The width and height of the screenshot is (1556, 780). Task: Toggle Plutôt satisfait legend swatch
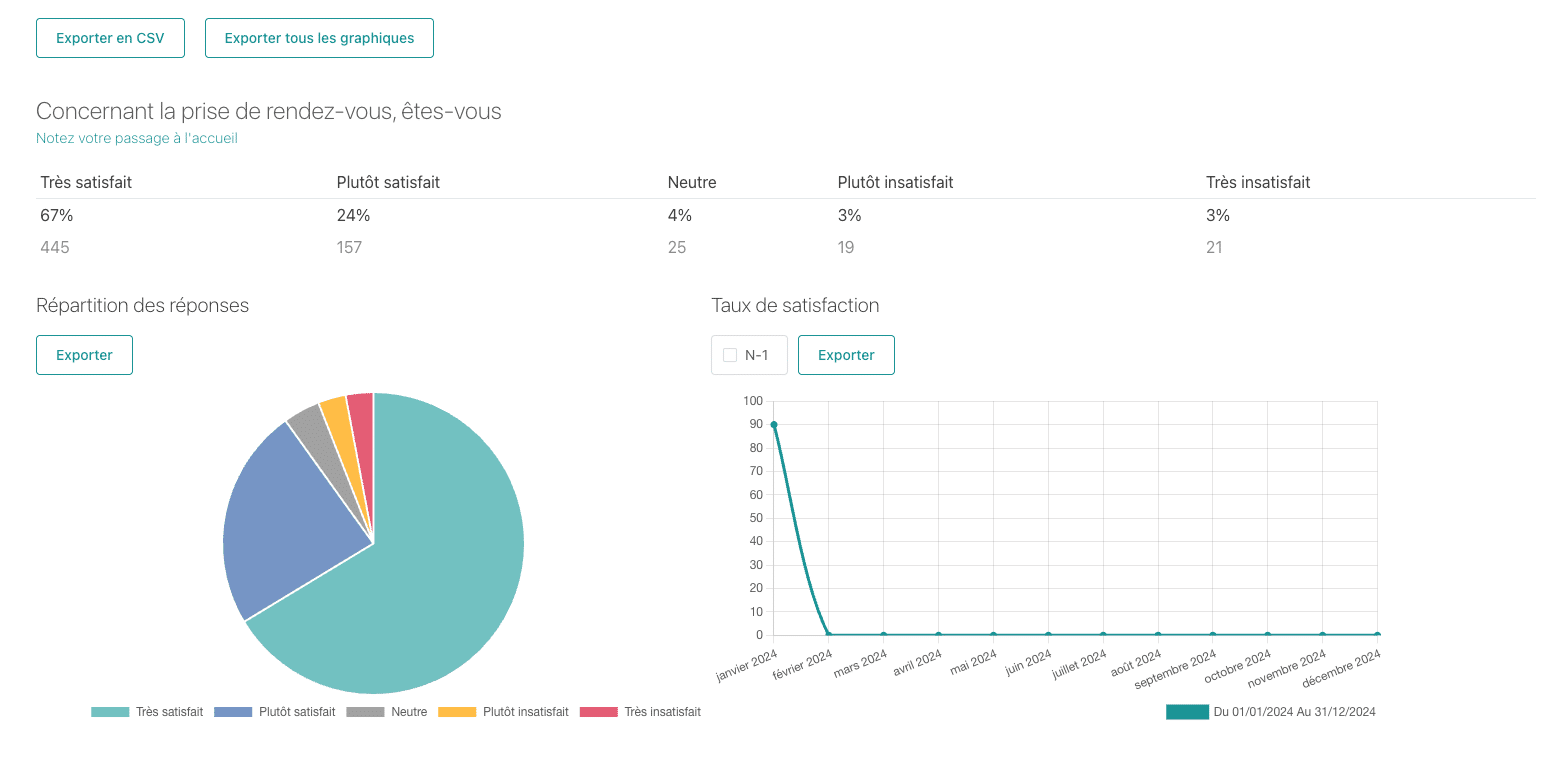click(233, 712)
